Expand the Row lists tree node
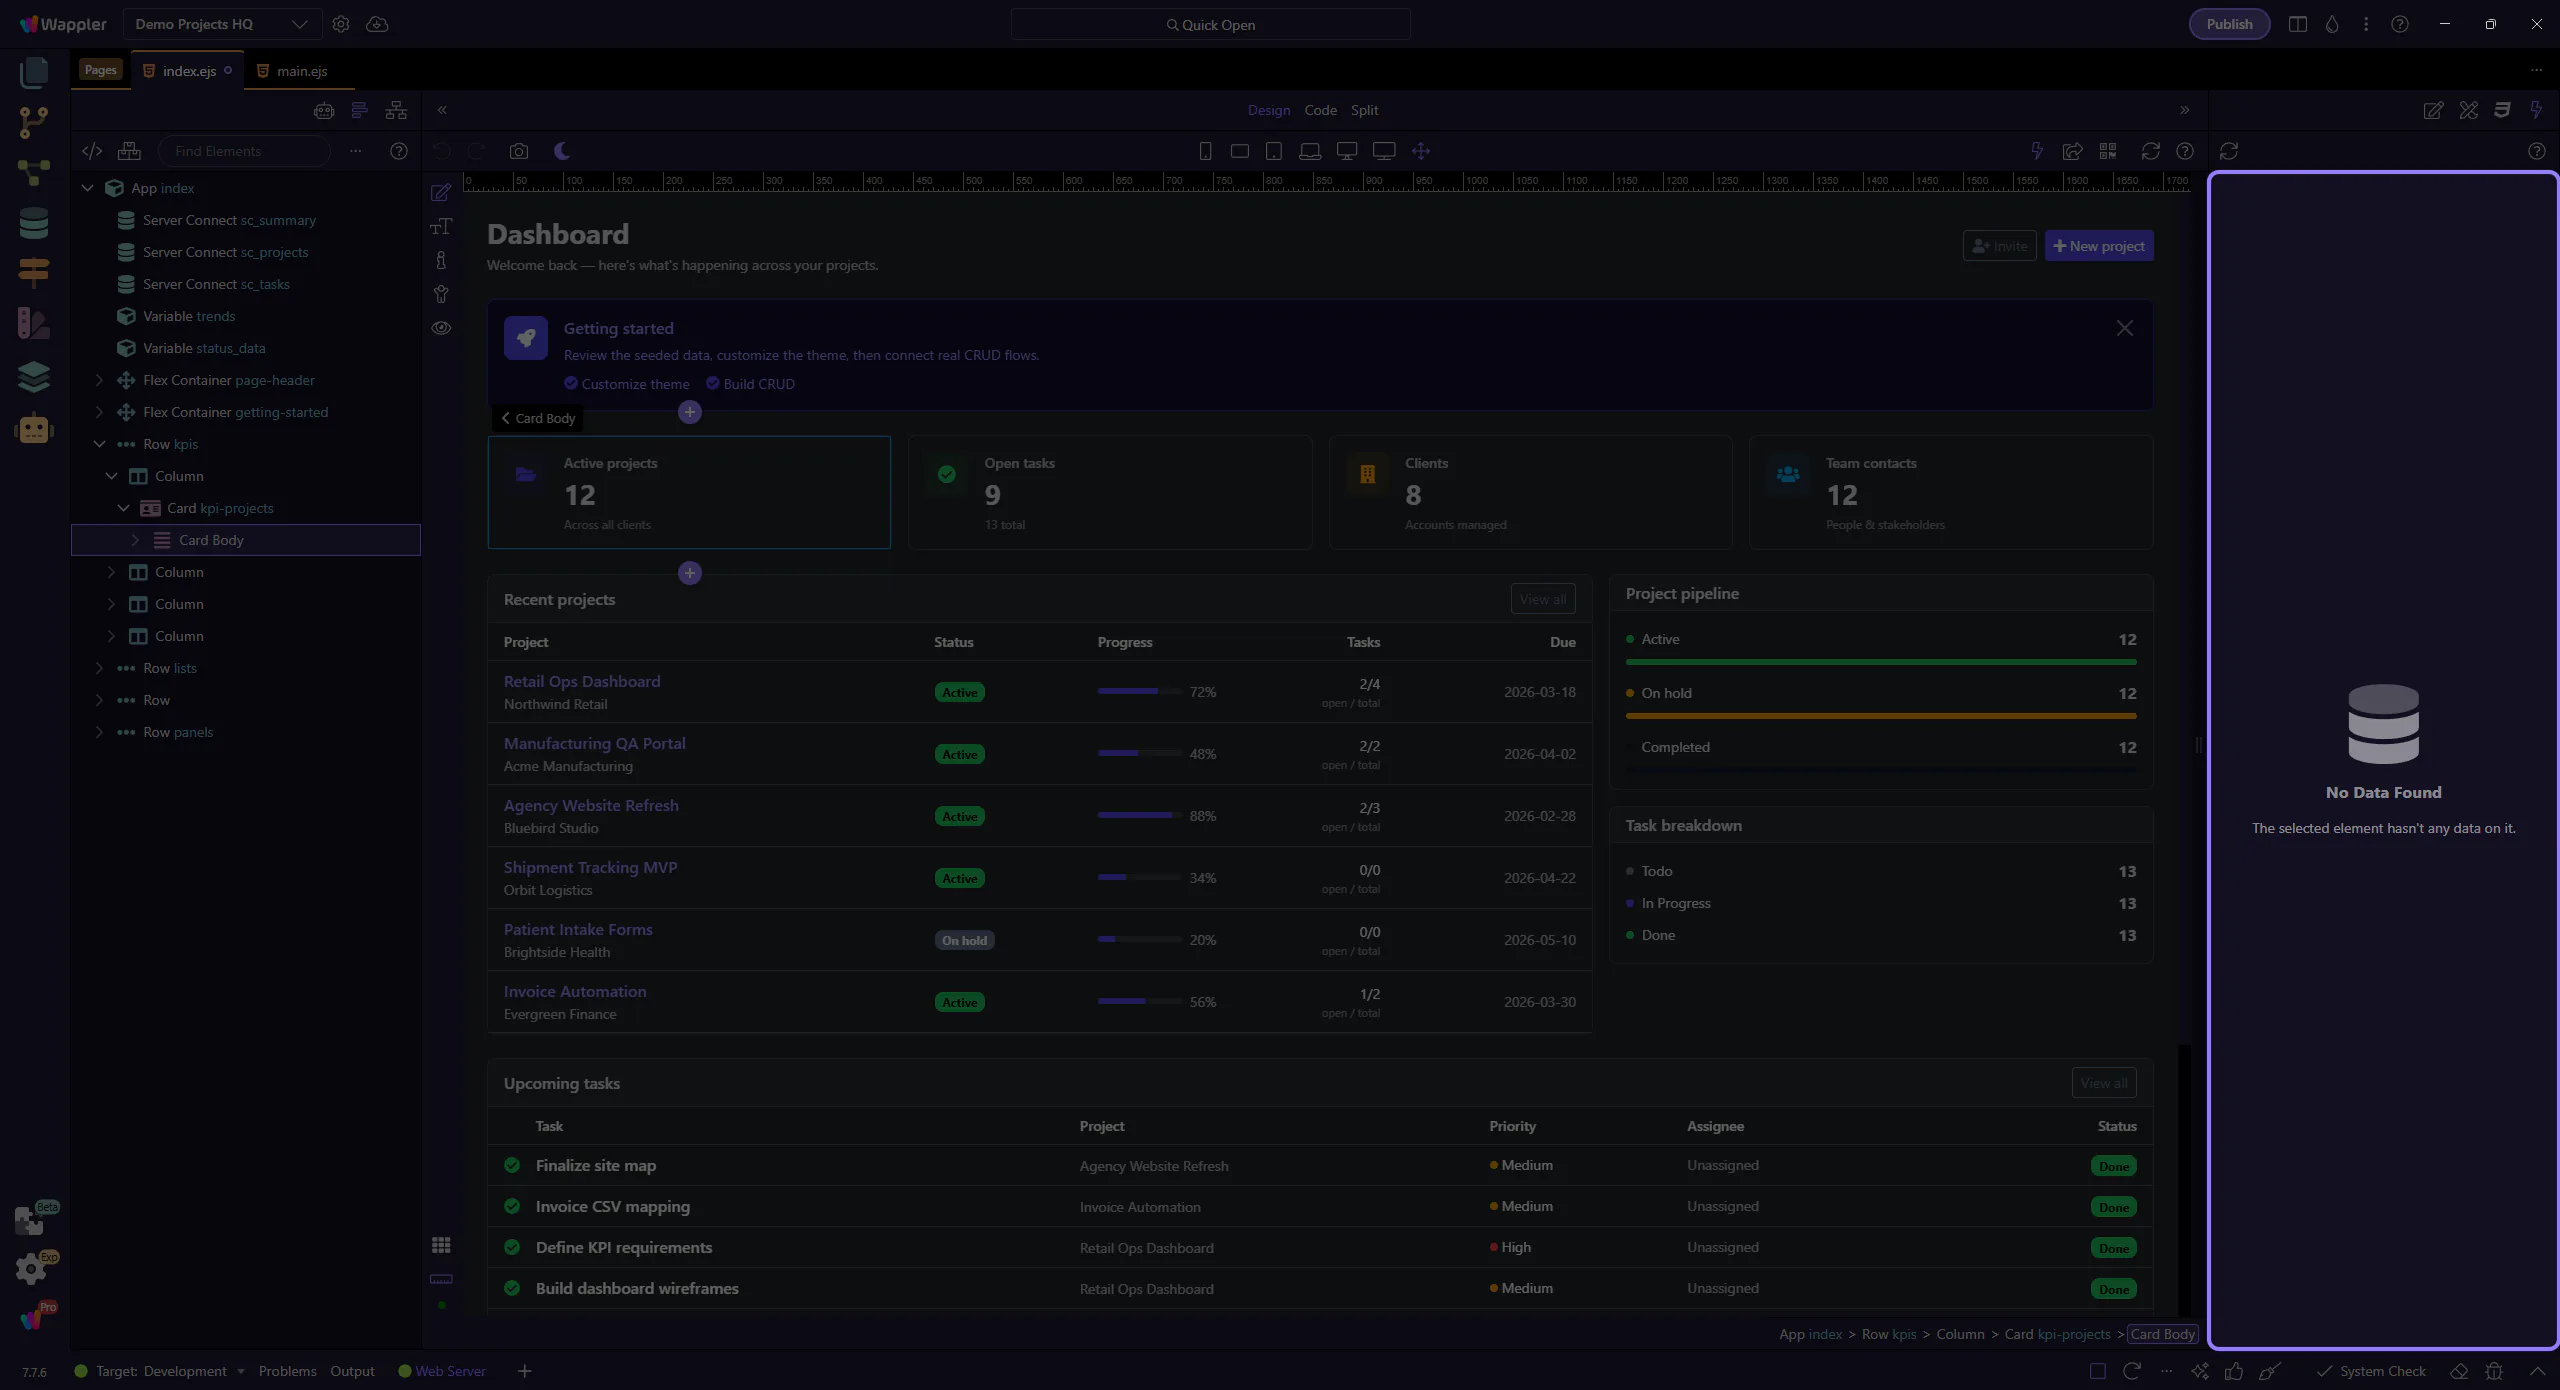The height and width of the screenshot is (1390, 2560). 99,668
